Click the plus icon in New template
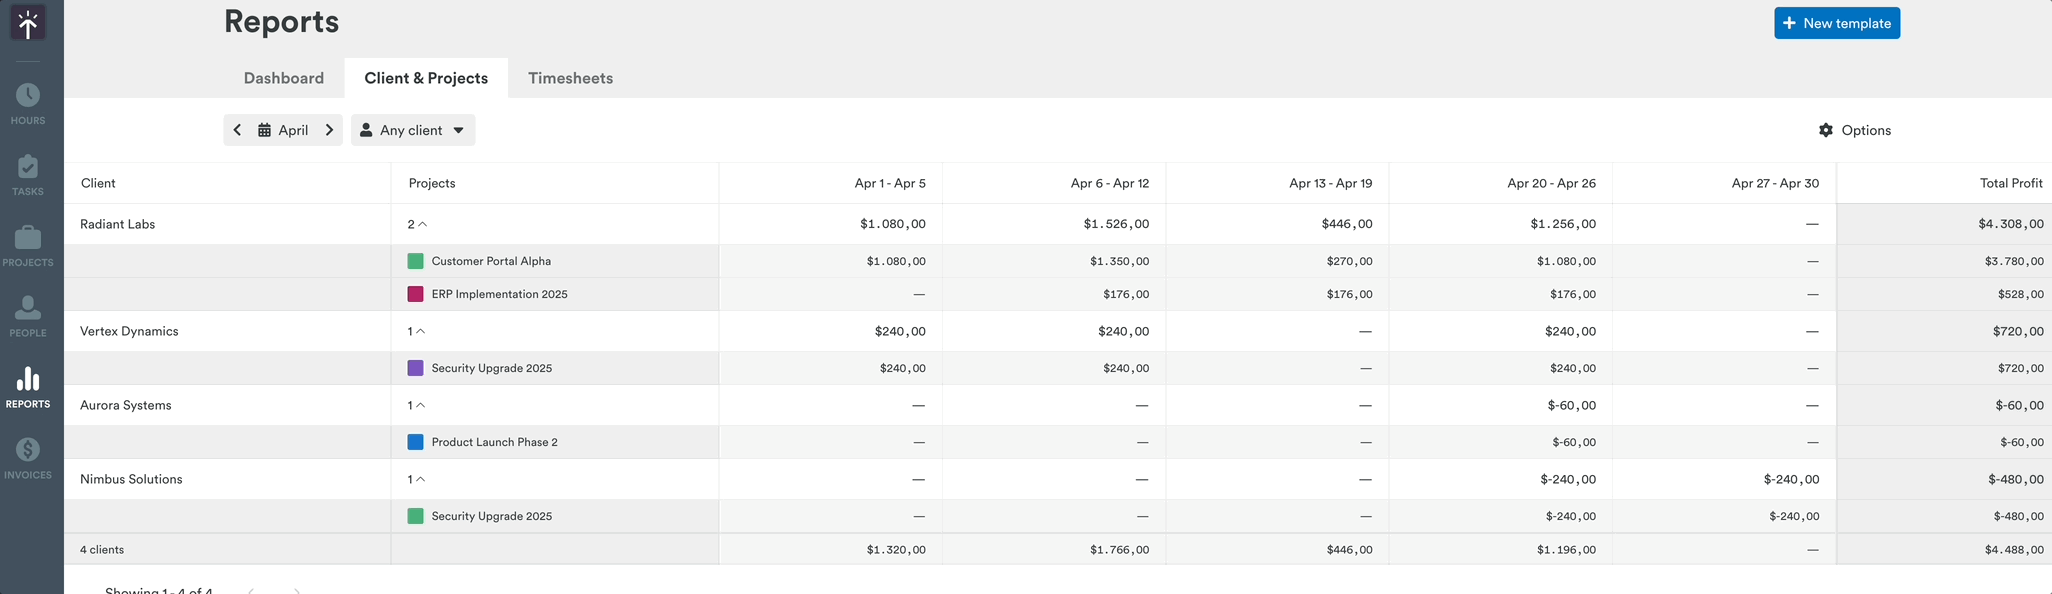2052x594 pixels. click(1789, 23)
